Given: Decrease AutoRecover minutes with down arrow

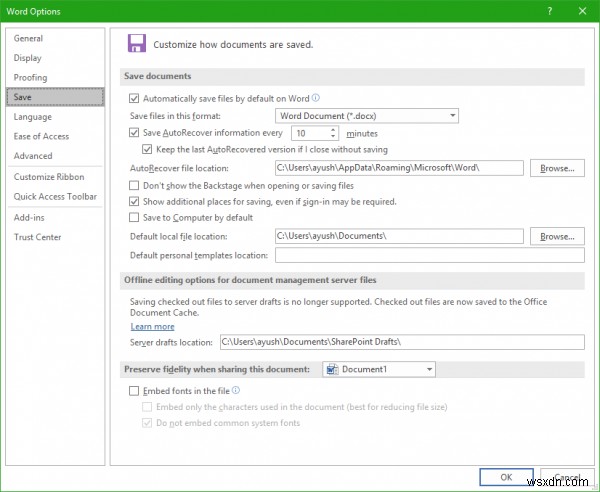Looking at the screenshot, I should 333,136.
